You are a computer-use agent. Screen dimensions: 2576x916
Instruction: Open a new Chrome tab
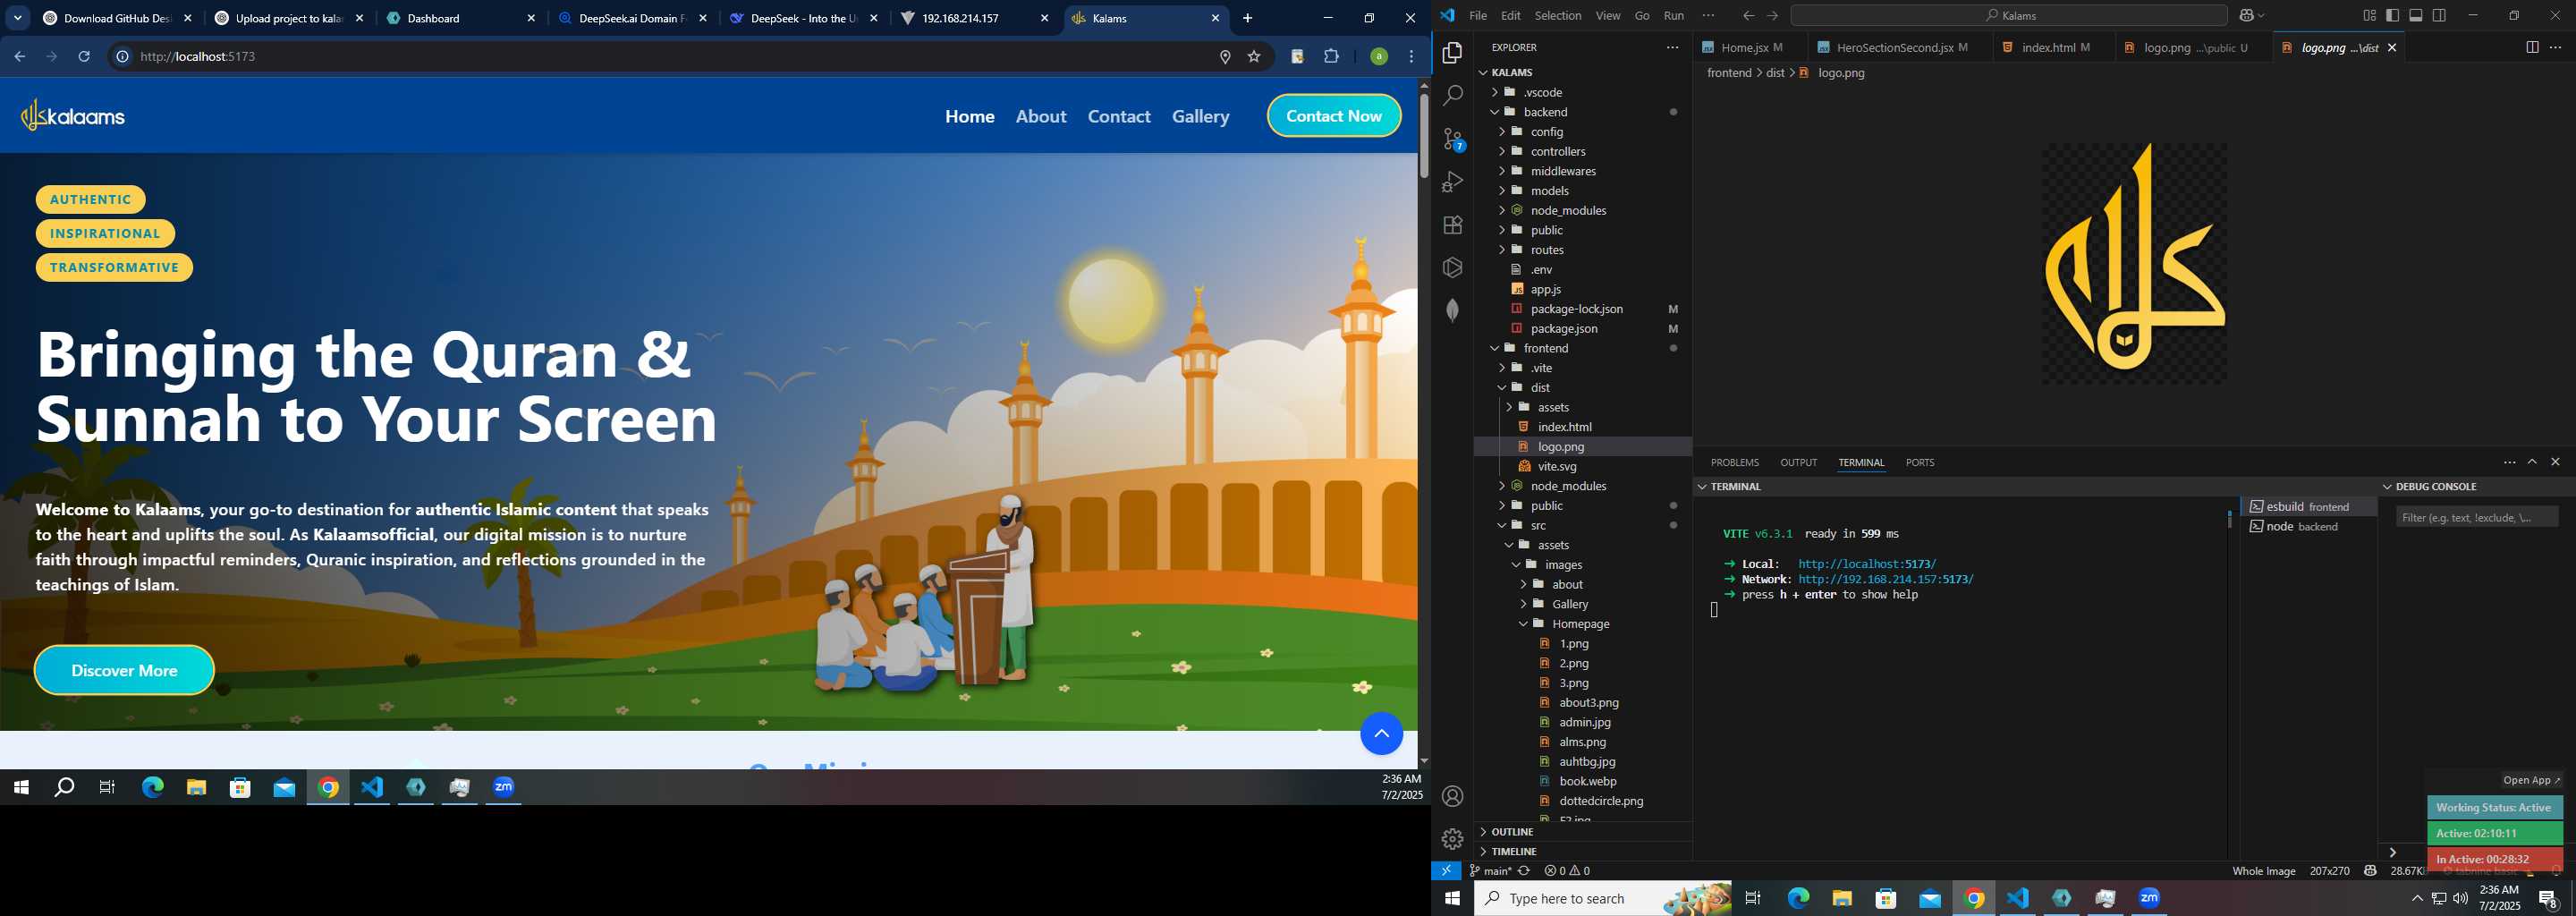tap(1247, 18)
